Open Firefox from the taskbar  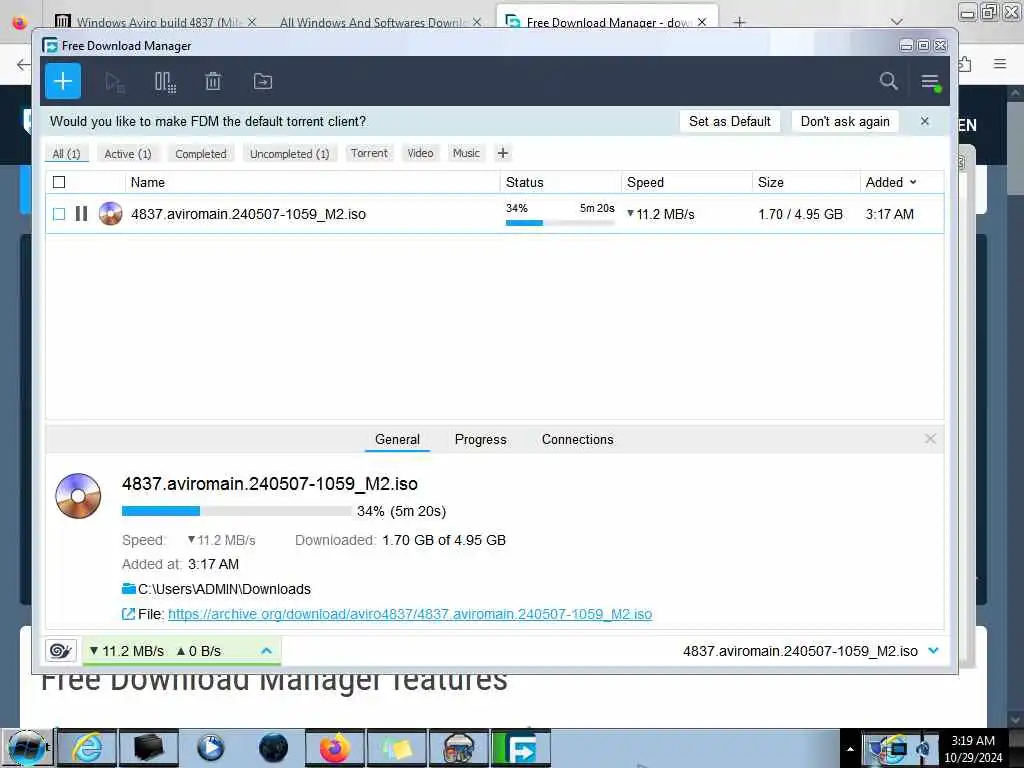[335, 748]
